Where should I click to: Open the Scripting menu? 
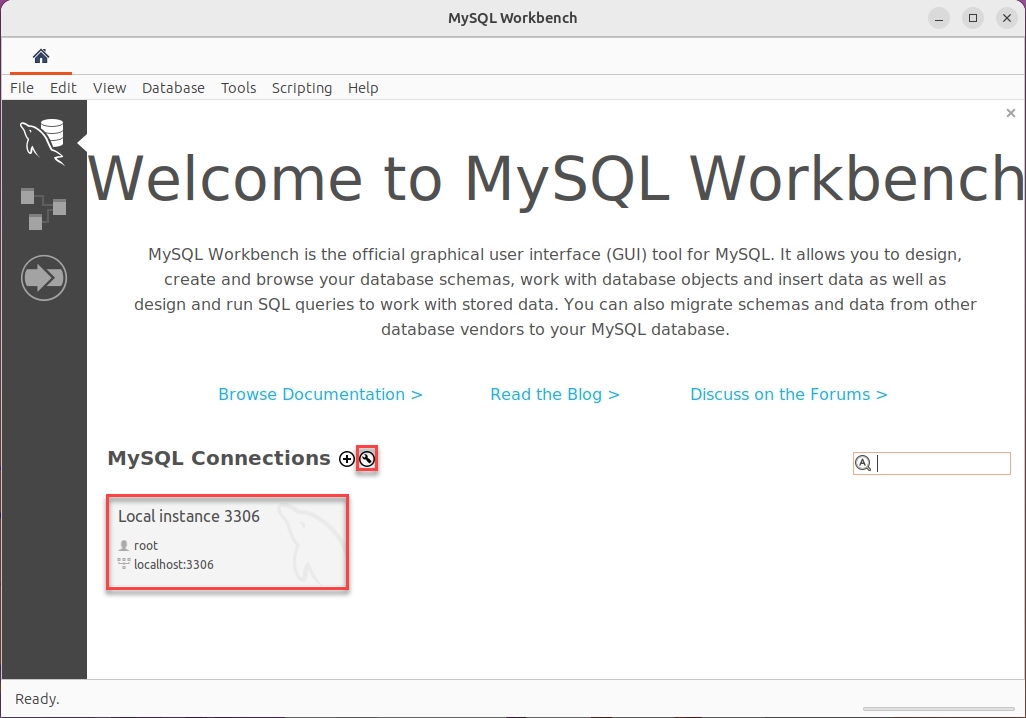coord(301,88)
